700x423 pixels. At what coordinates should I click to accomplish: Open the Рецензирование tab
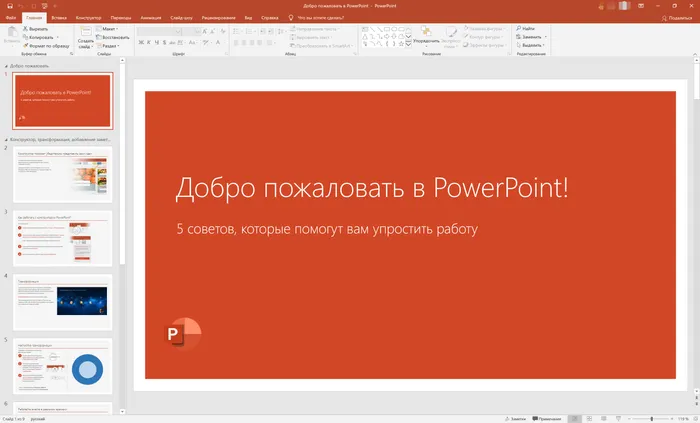[218, 18]
